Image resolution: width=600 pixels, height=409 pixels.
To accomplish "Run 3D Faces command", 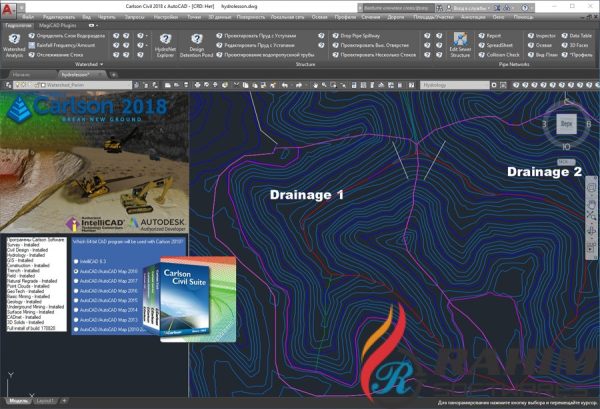I will [x=575, y=45].
